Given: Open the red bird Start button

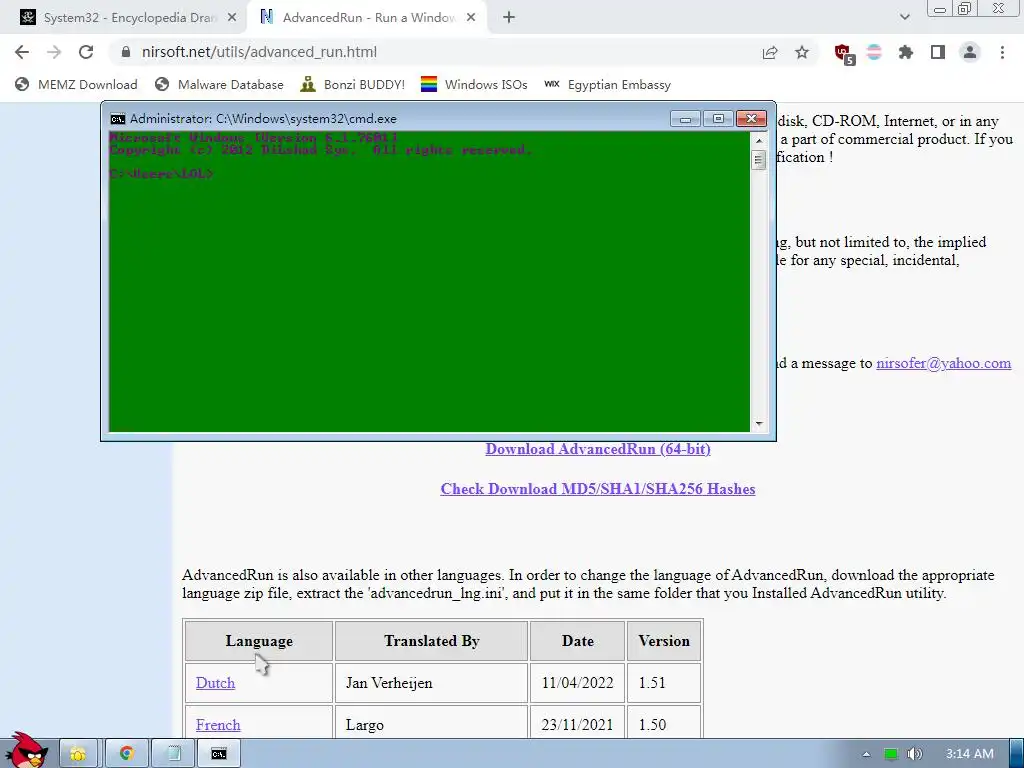Looking at the screenshot, I should point(26,751).
